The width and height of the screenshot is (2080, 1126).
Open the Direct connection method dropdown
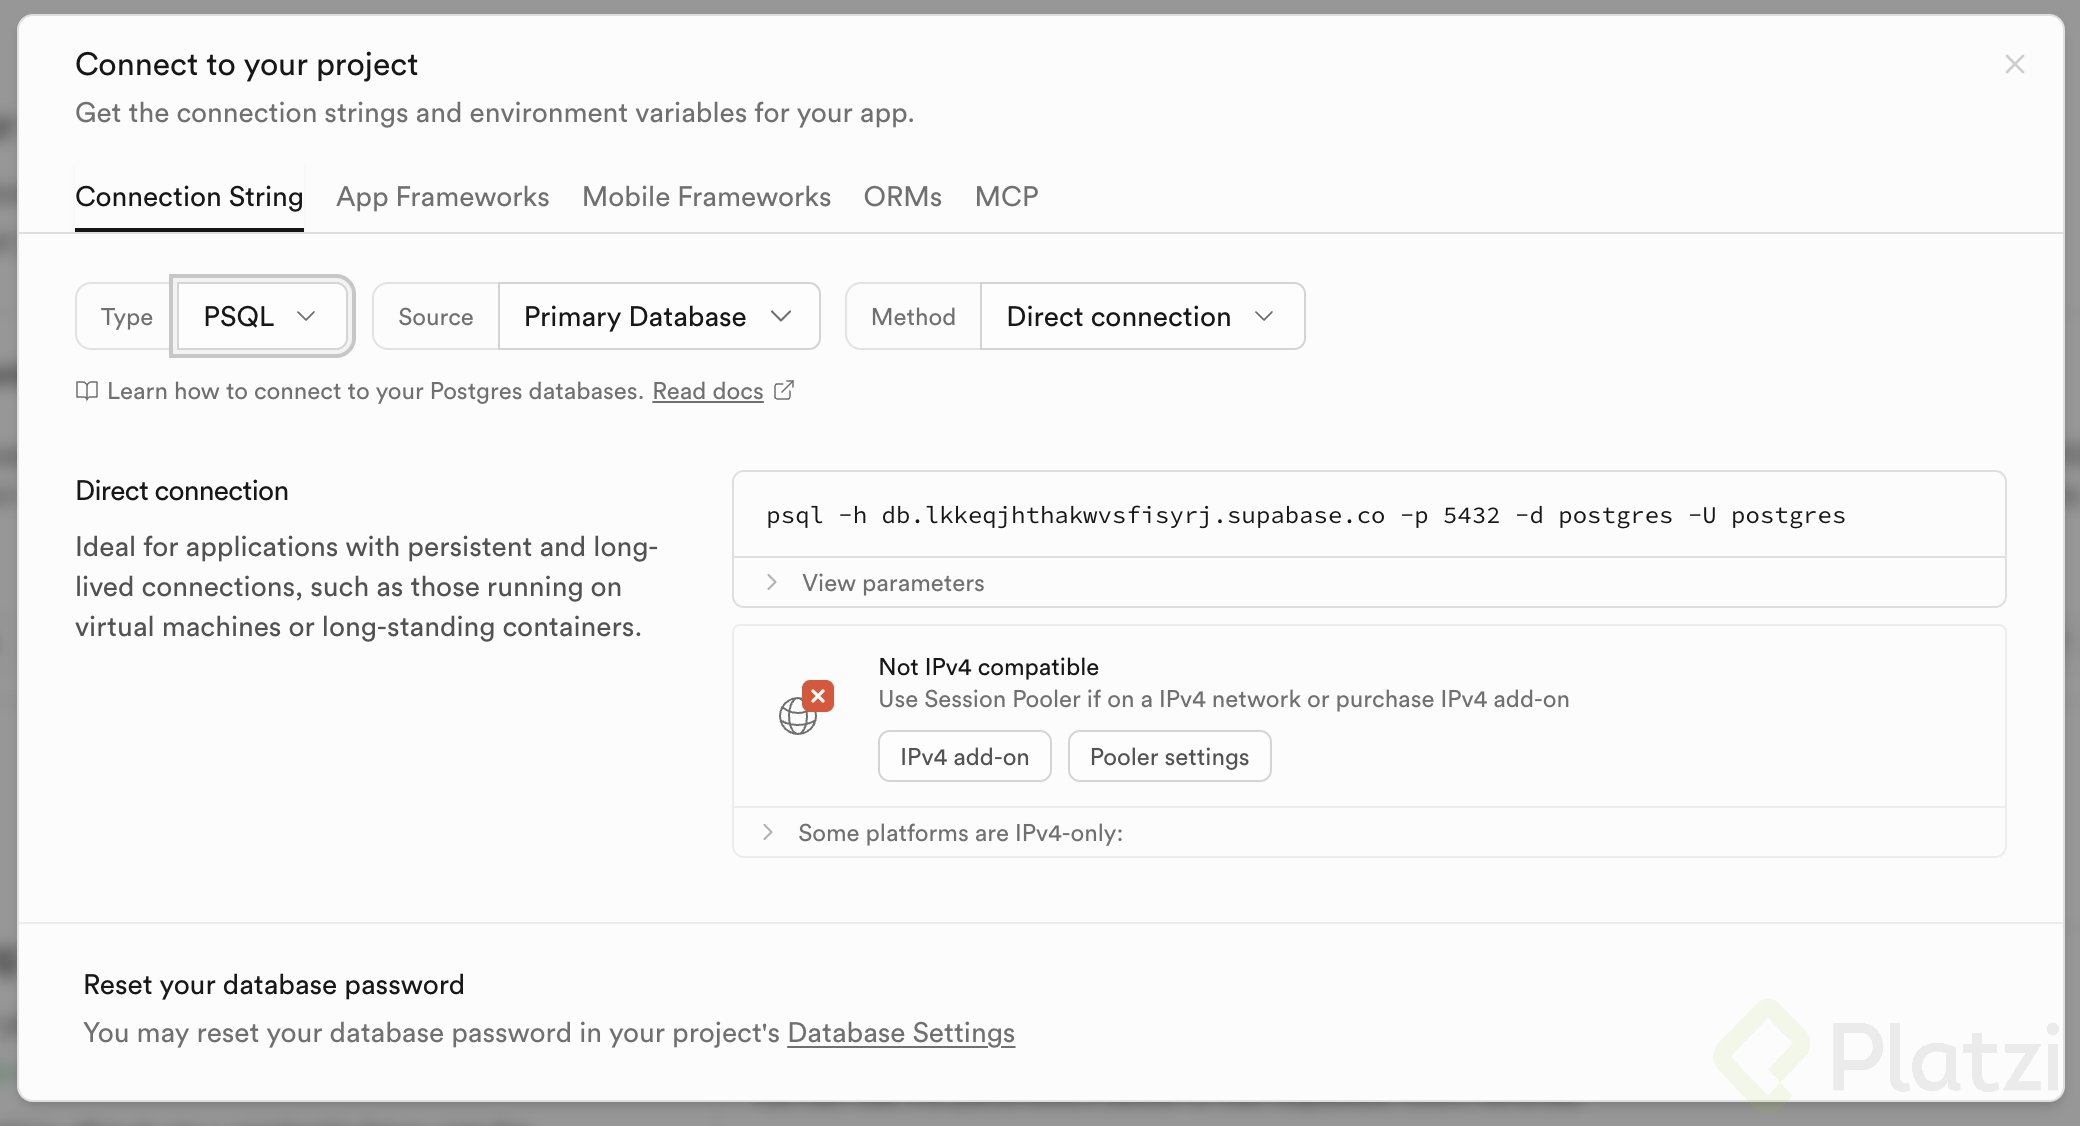(x=1141, y=317)
